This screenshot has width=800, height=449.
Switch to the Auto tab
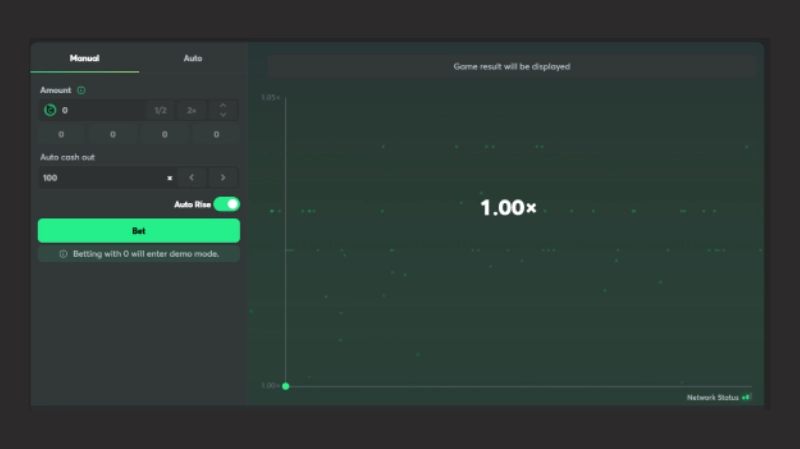pyautogui.click(x=192, y=58)
